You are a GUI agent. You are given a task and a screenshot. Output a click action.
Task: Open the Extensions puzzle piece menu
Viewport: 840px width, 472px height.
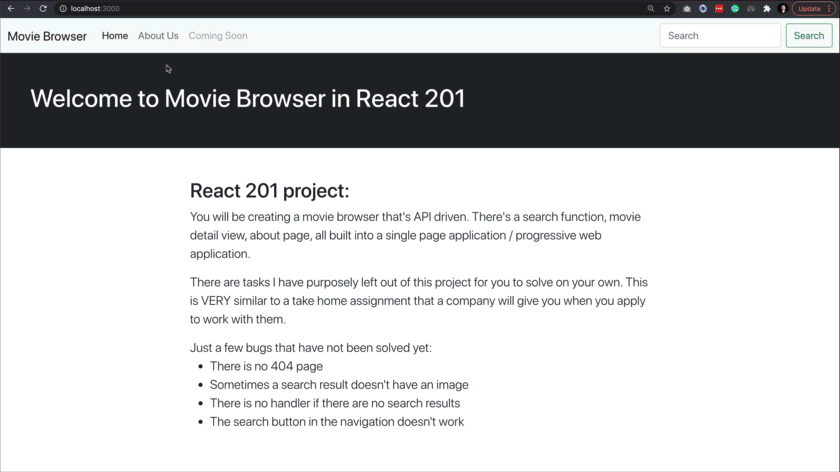767,9
